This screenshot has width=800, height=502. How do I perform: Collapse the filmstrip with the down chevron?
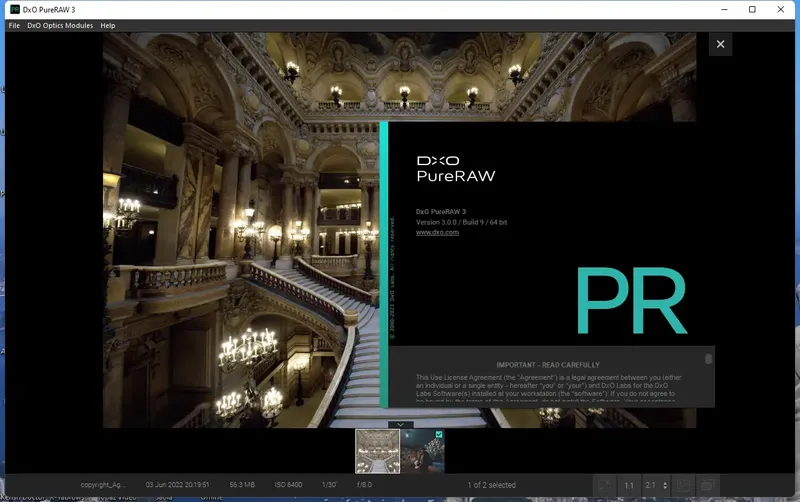click(401, 424)
